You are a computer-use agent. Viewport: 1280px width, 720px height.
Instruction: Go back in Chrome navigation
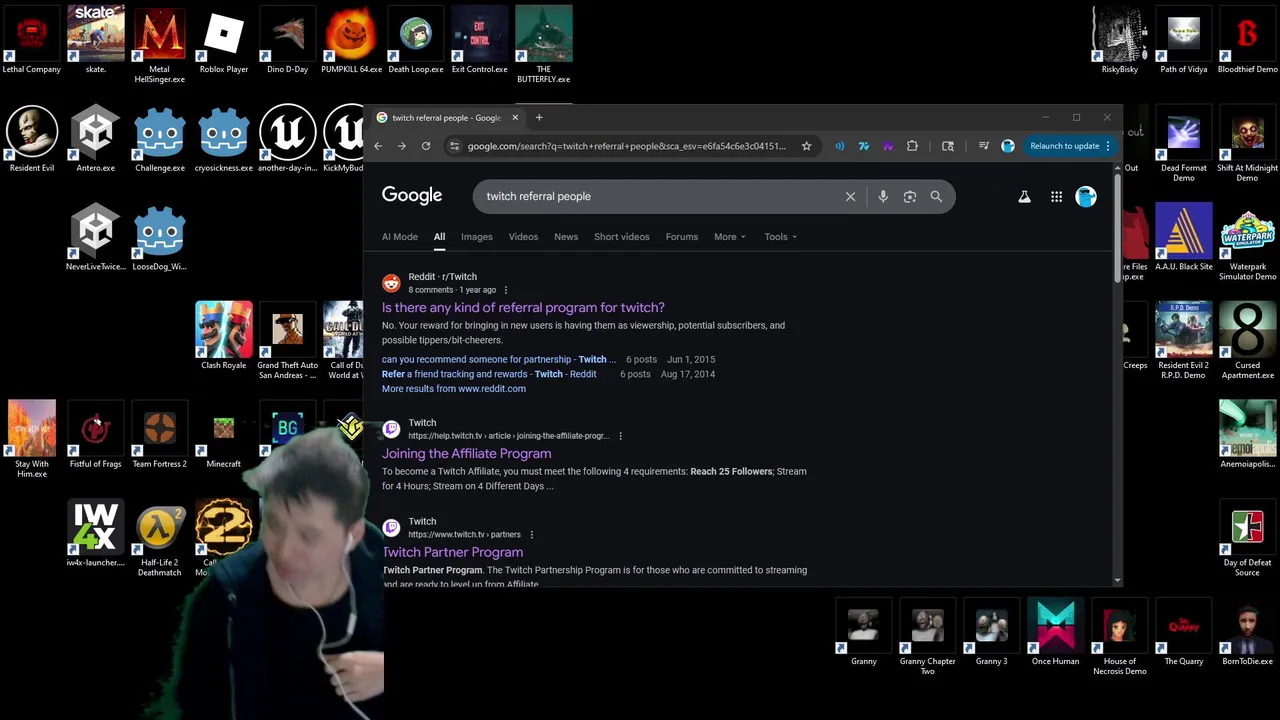coord(378,146)
